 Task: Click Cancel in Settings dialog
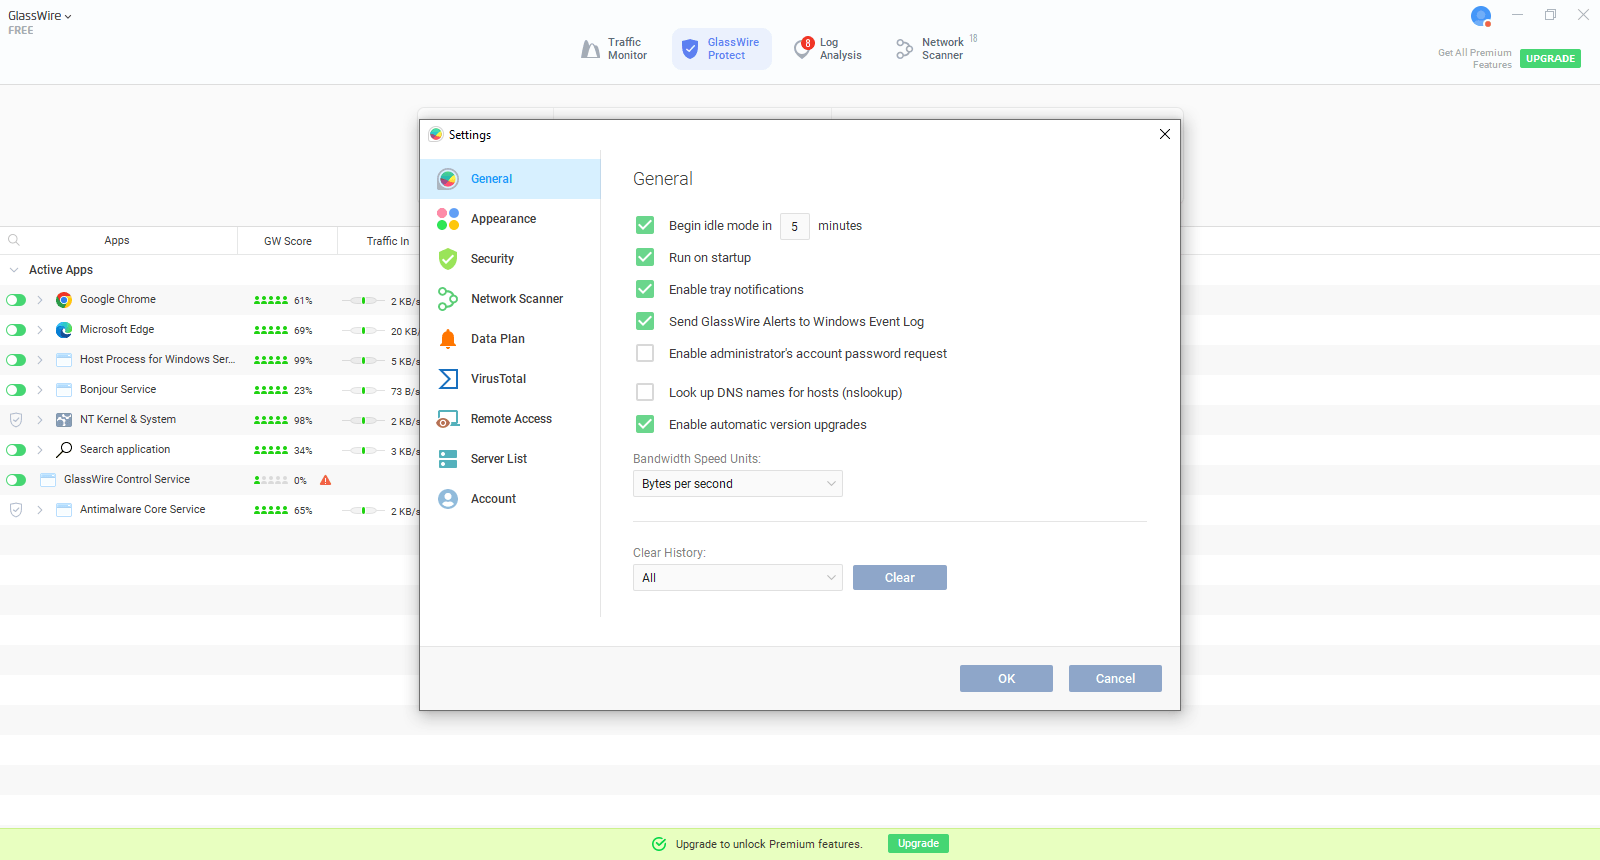coord(1115,679)
